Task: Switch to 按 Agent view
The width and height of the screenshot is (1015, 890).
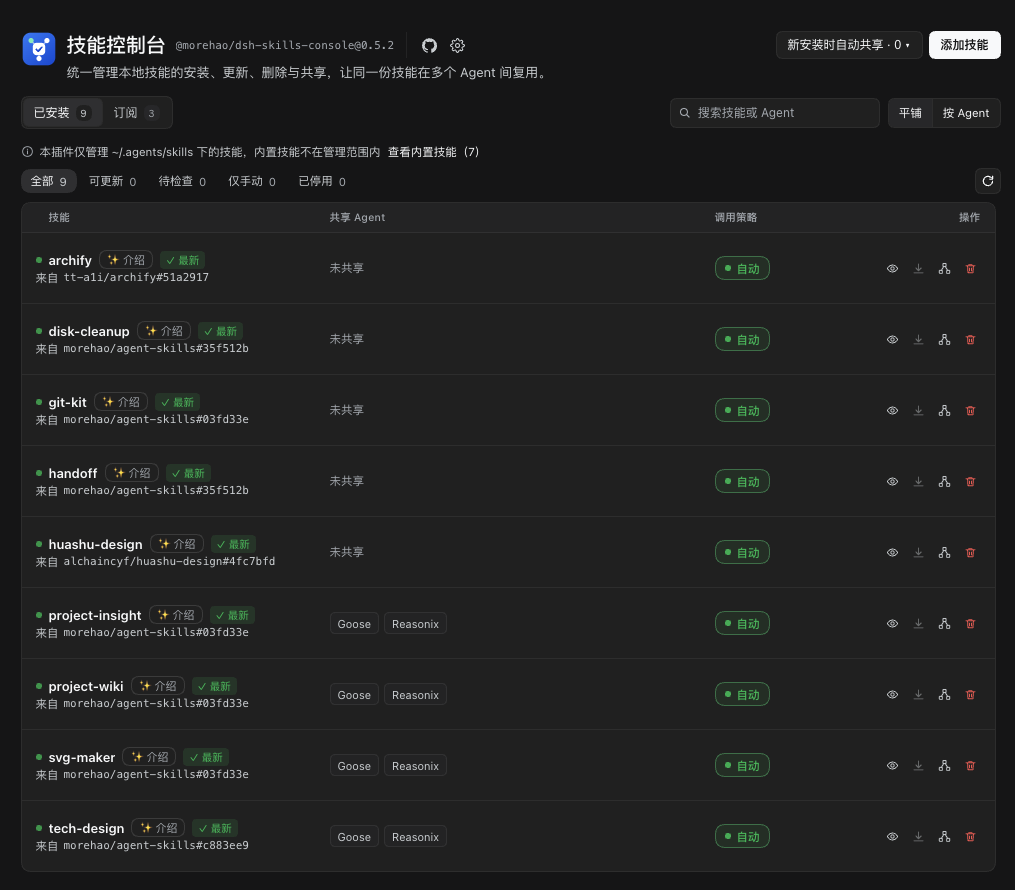Action: pyautogui.click(x=966, y=113)
